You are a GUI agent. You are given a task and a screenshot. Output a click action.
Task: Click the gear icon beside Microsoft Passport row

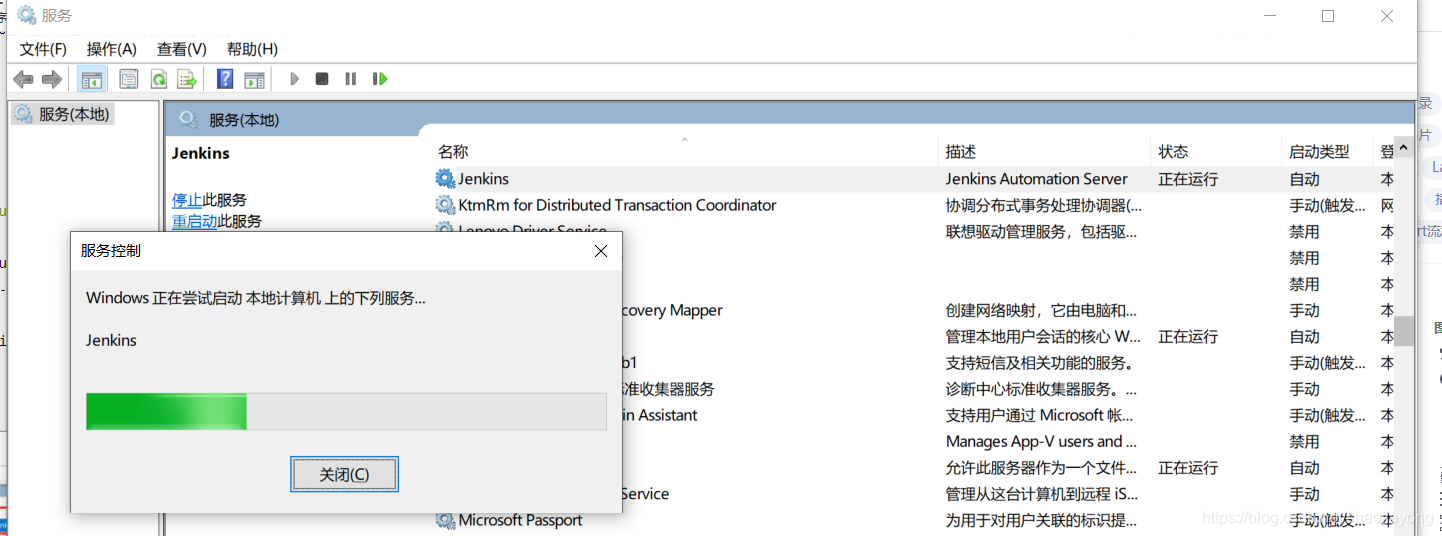pyautogui.click(x=445, y=520)
